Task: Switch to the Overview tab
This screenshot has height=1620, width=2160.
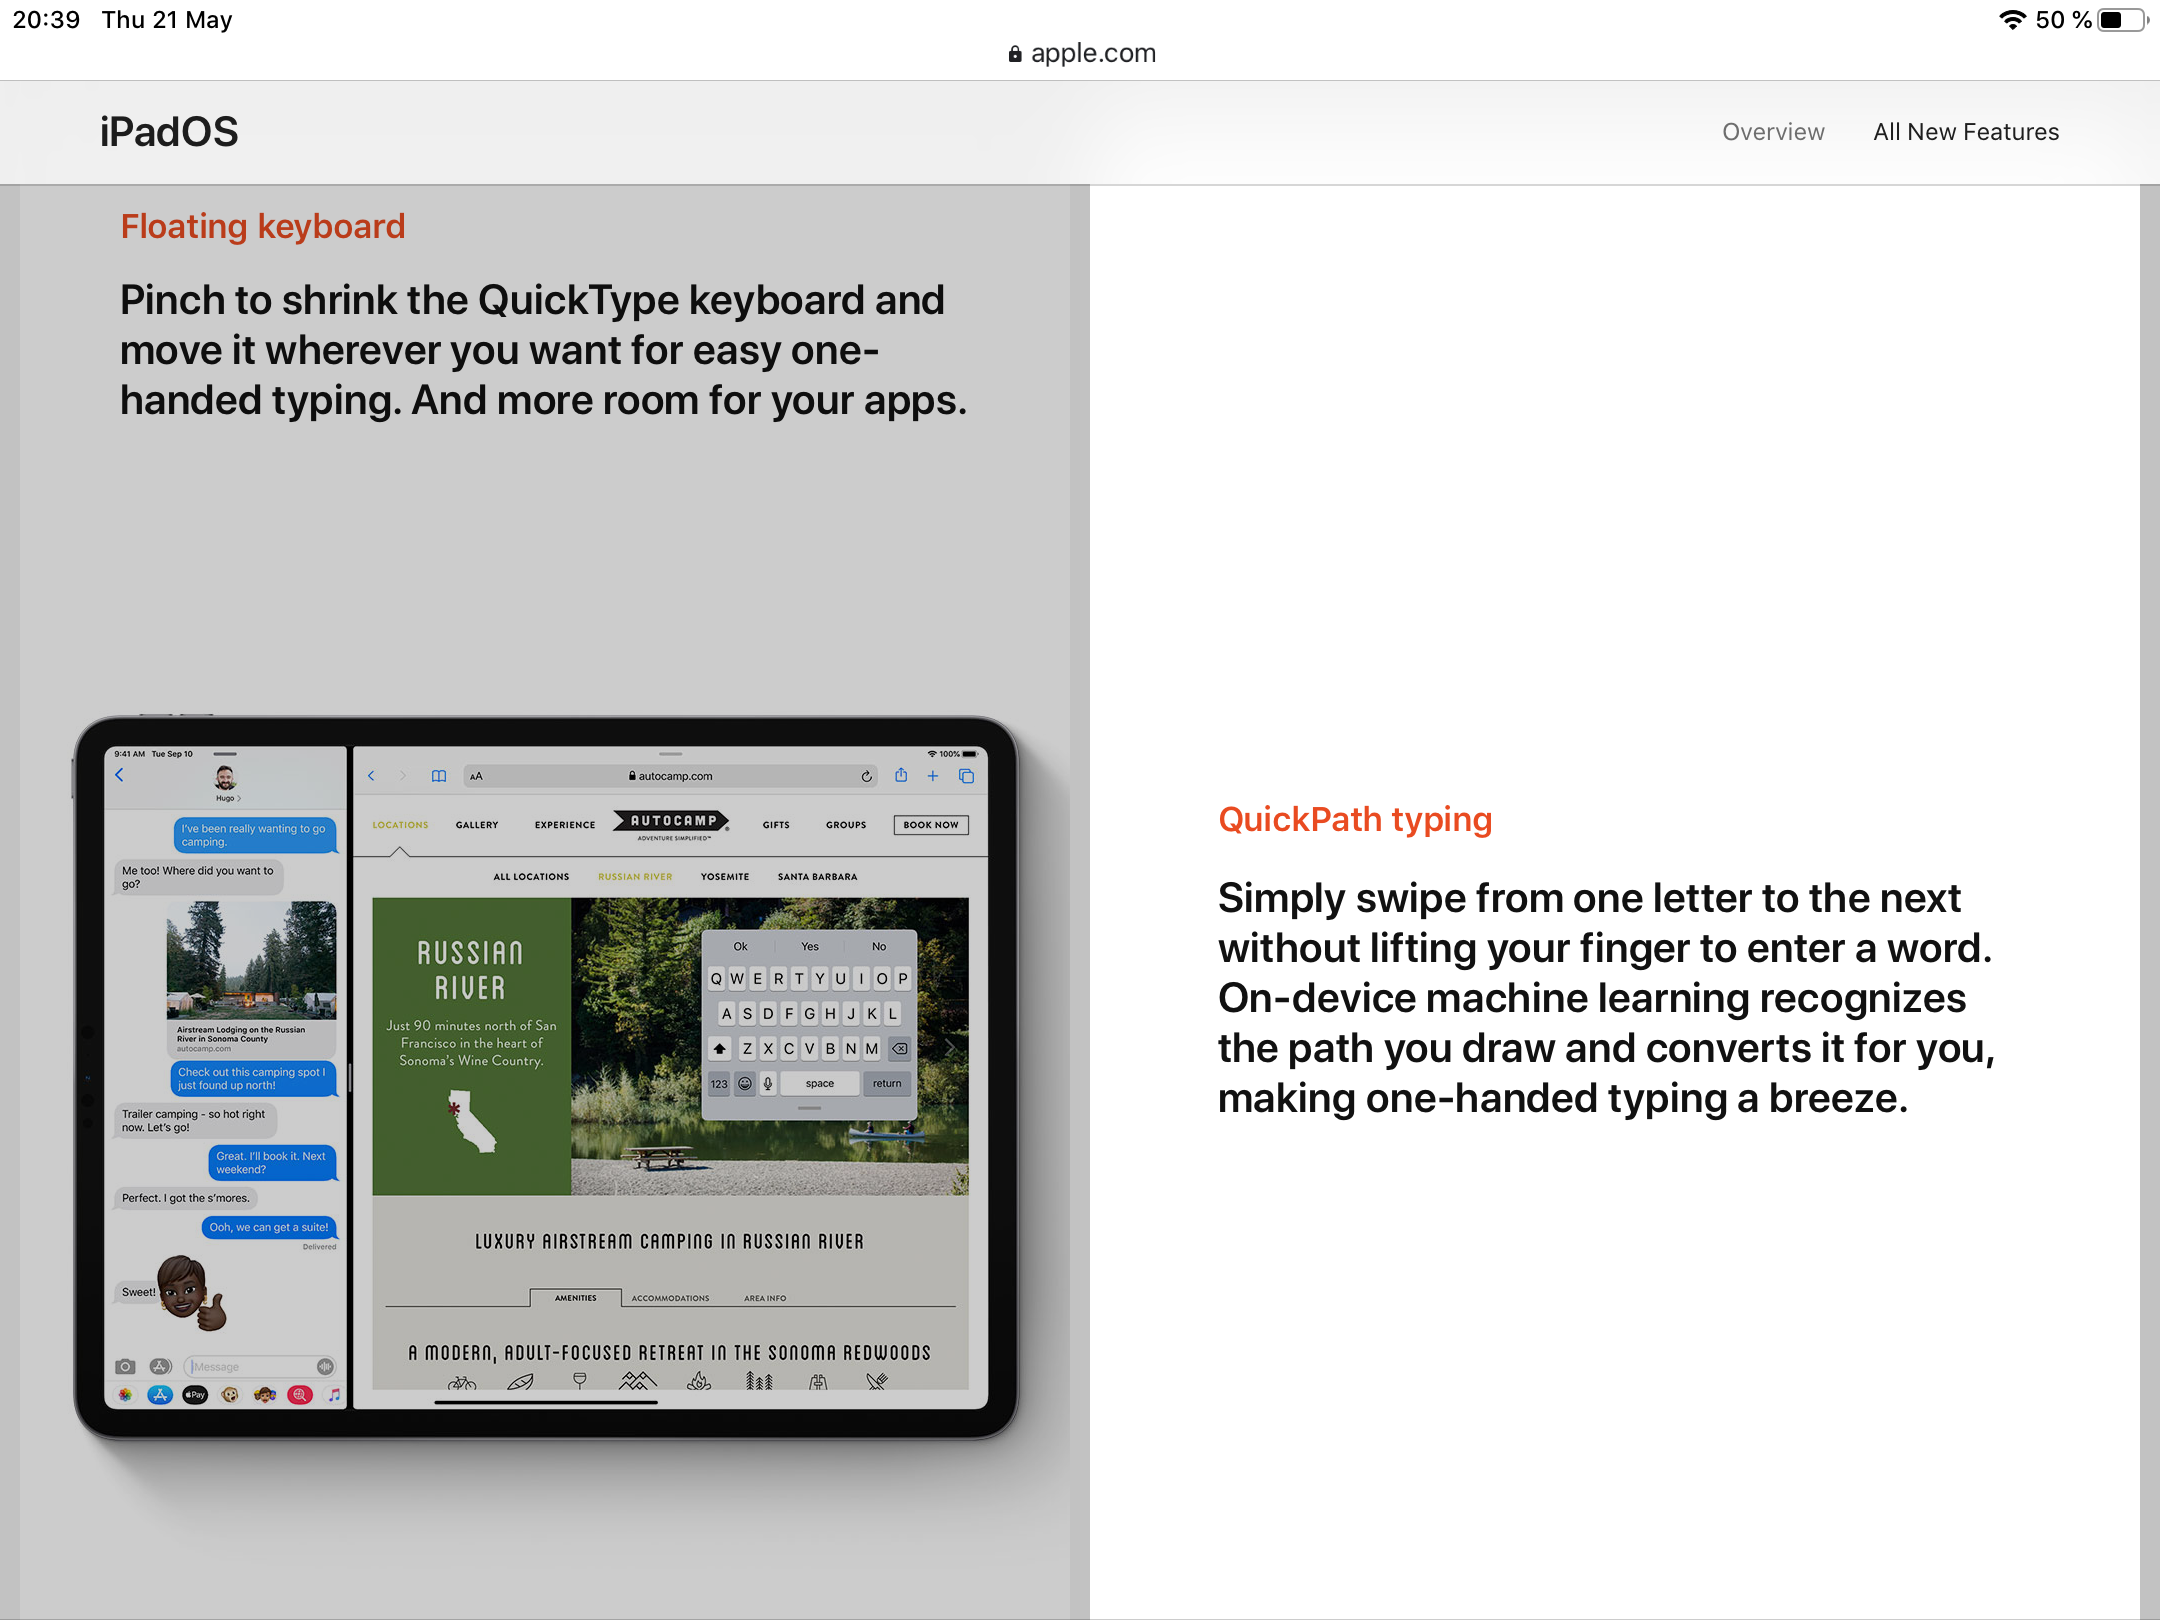Action: tap(1772, 132)
